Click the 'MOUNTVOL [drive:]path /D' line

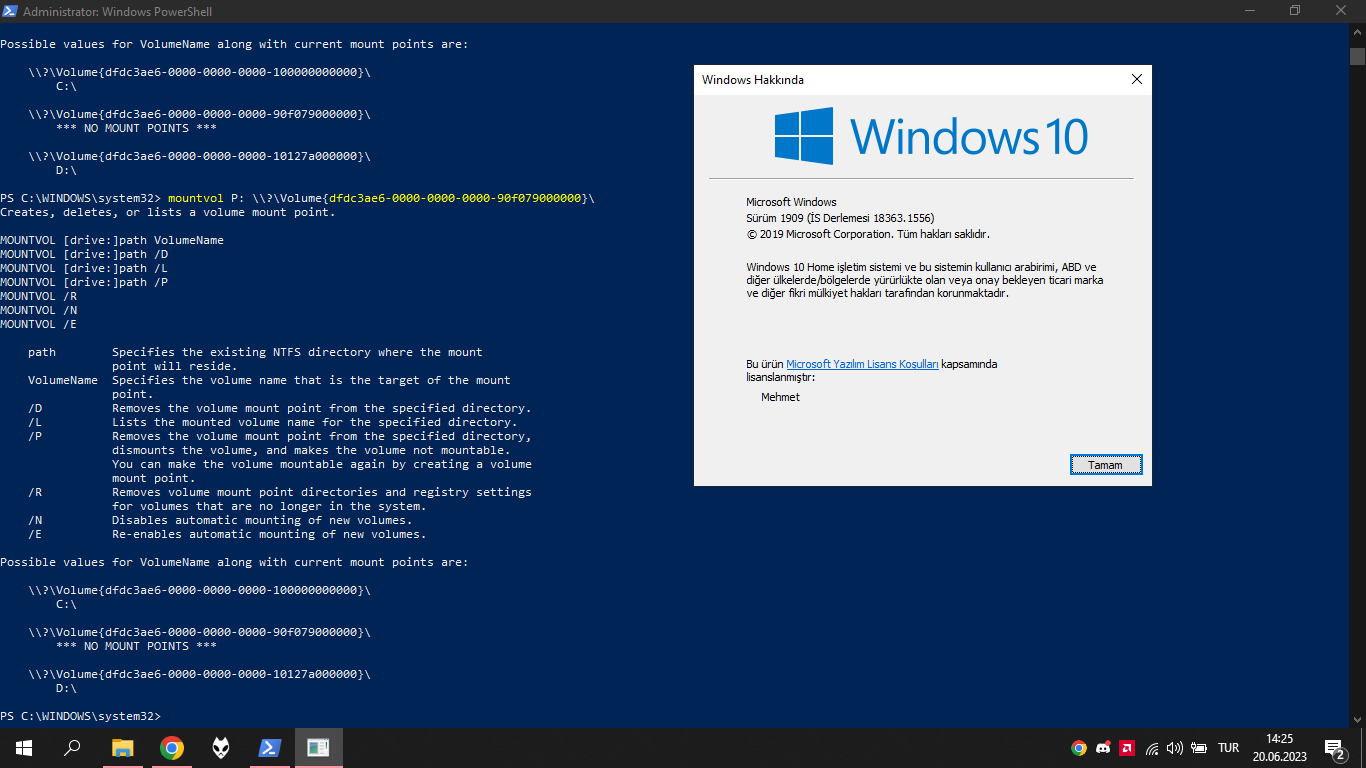tap(84, 254)
